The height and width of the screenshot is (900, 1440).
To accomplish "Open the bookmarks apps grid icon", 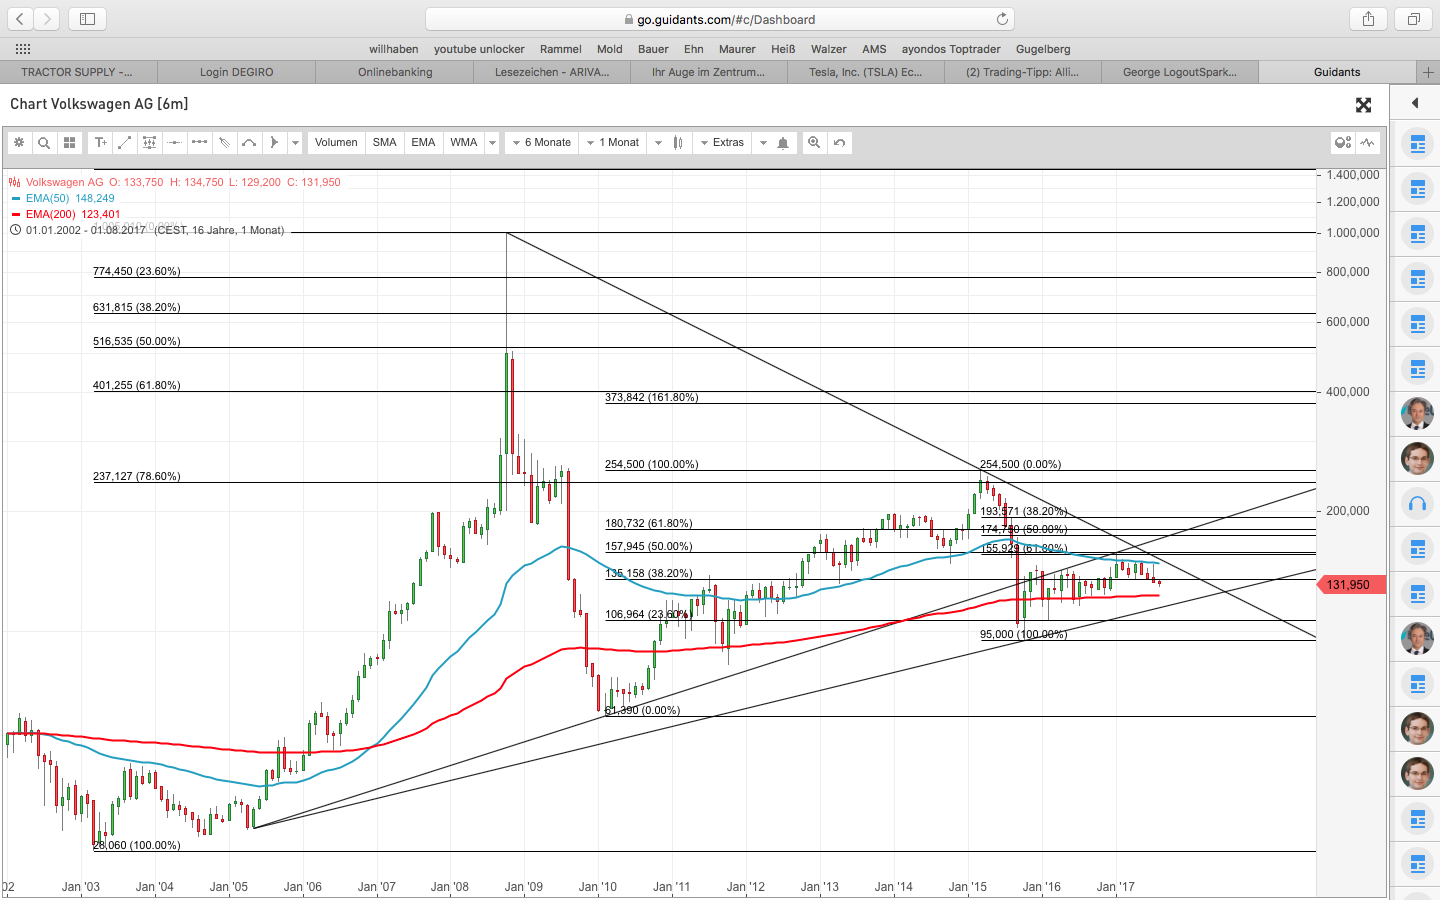I will (23, 49).
